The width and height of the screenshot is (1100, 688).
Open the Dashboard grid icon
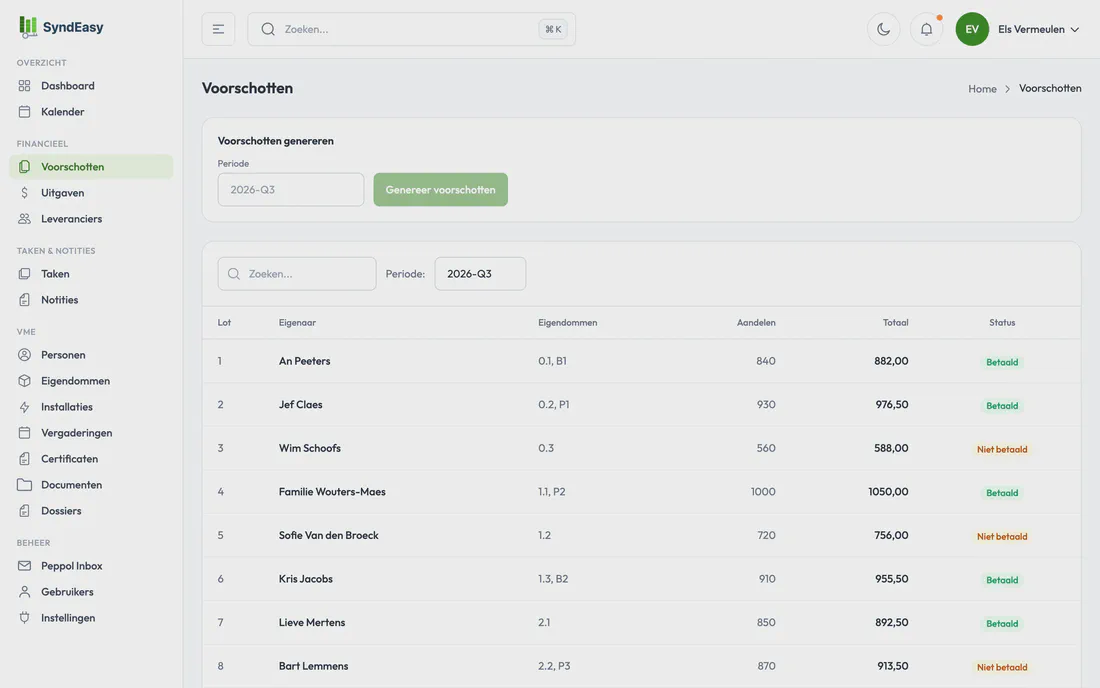(x=25, y=86)
